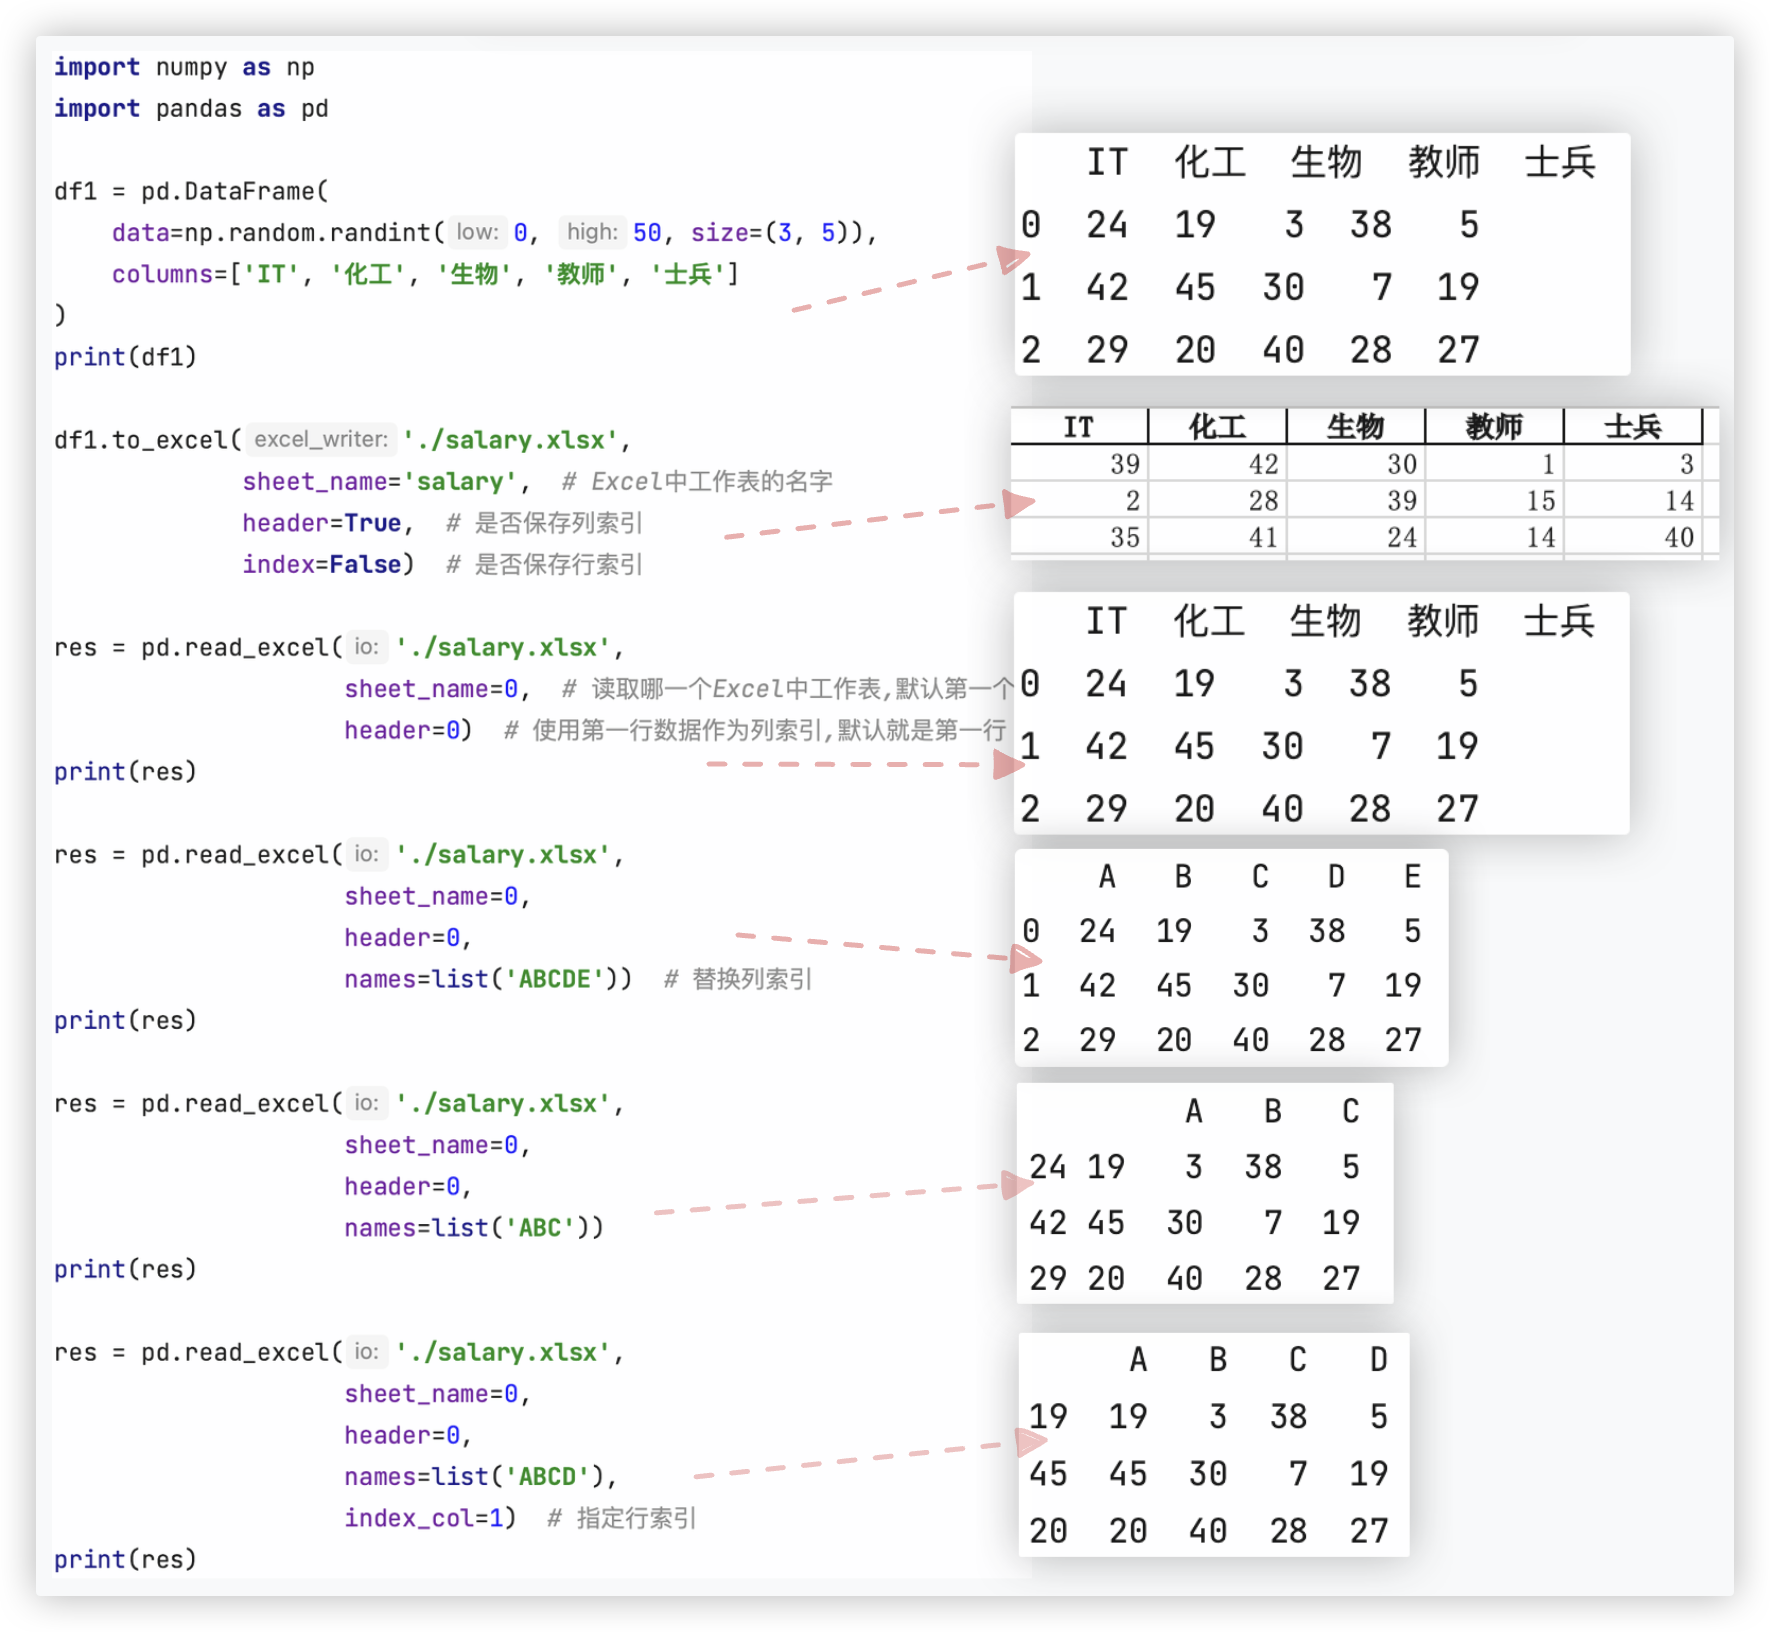1770x1632 pixels.
Task: Select the bold '士兵' header cell in spreadsheet
Action: coord(1632,427)
